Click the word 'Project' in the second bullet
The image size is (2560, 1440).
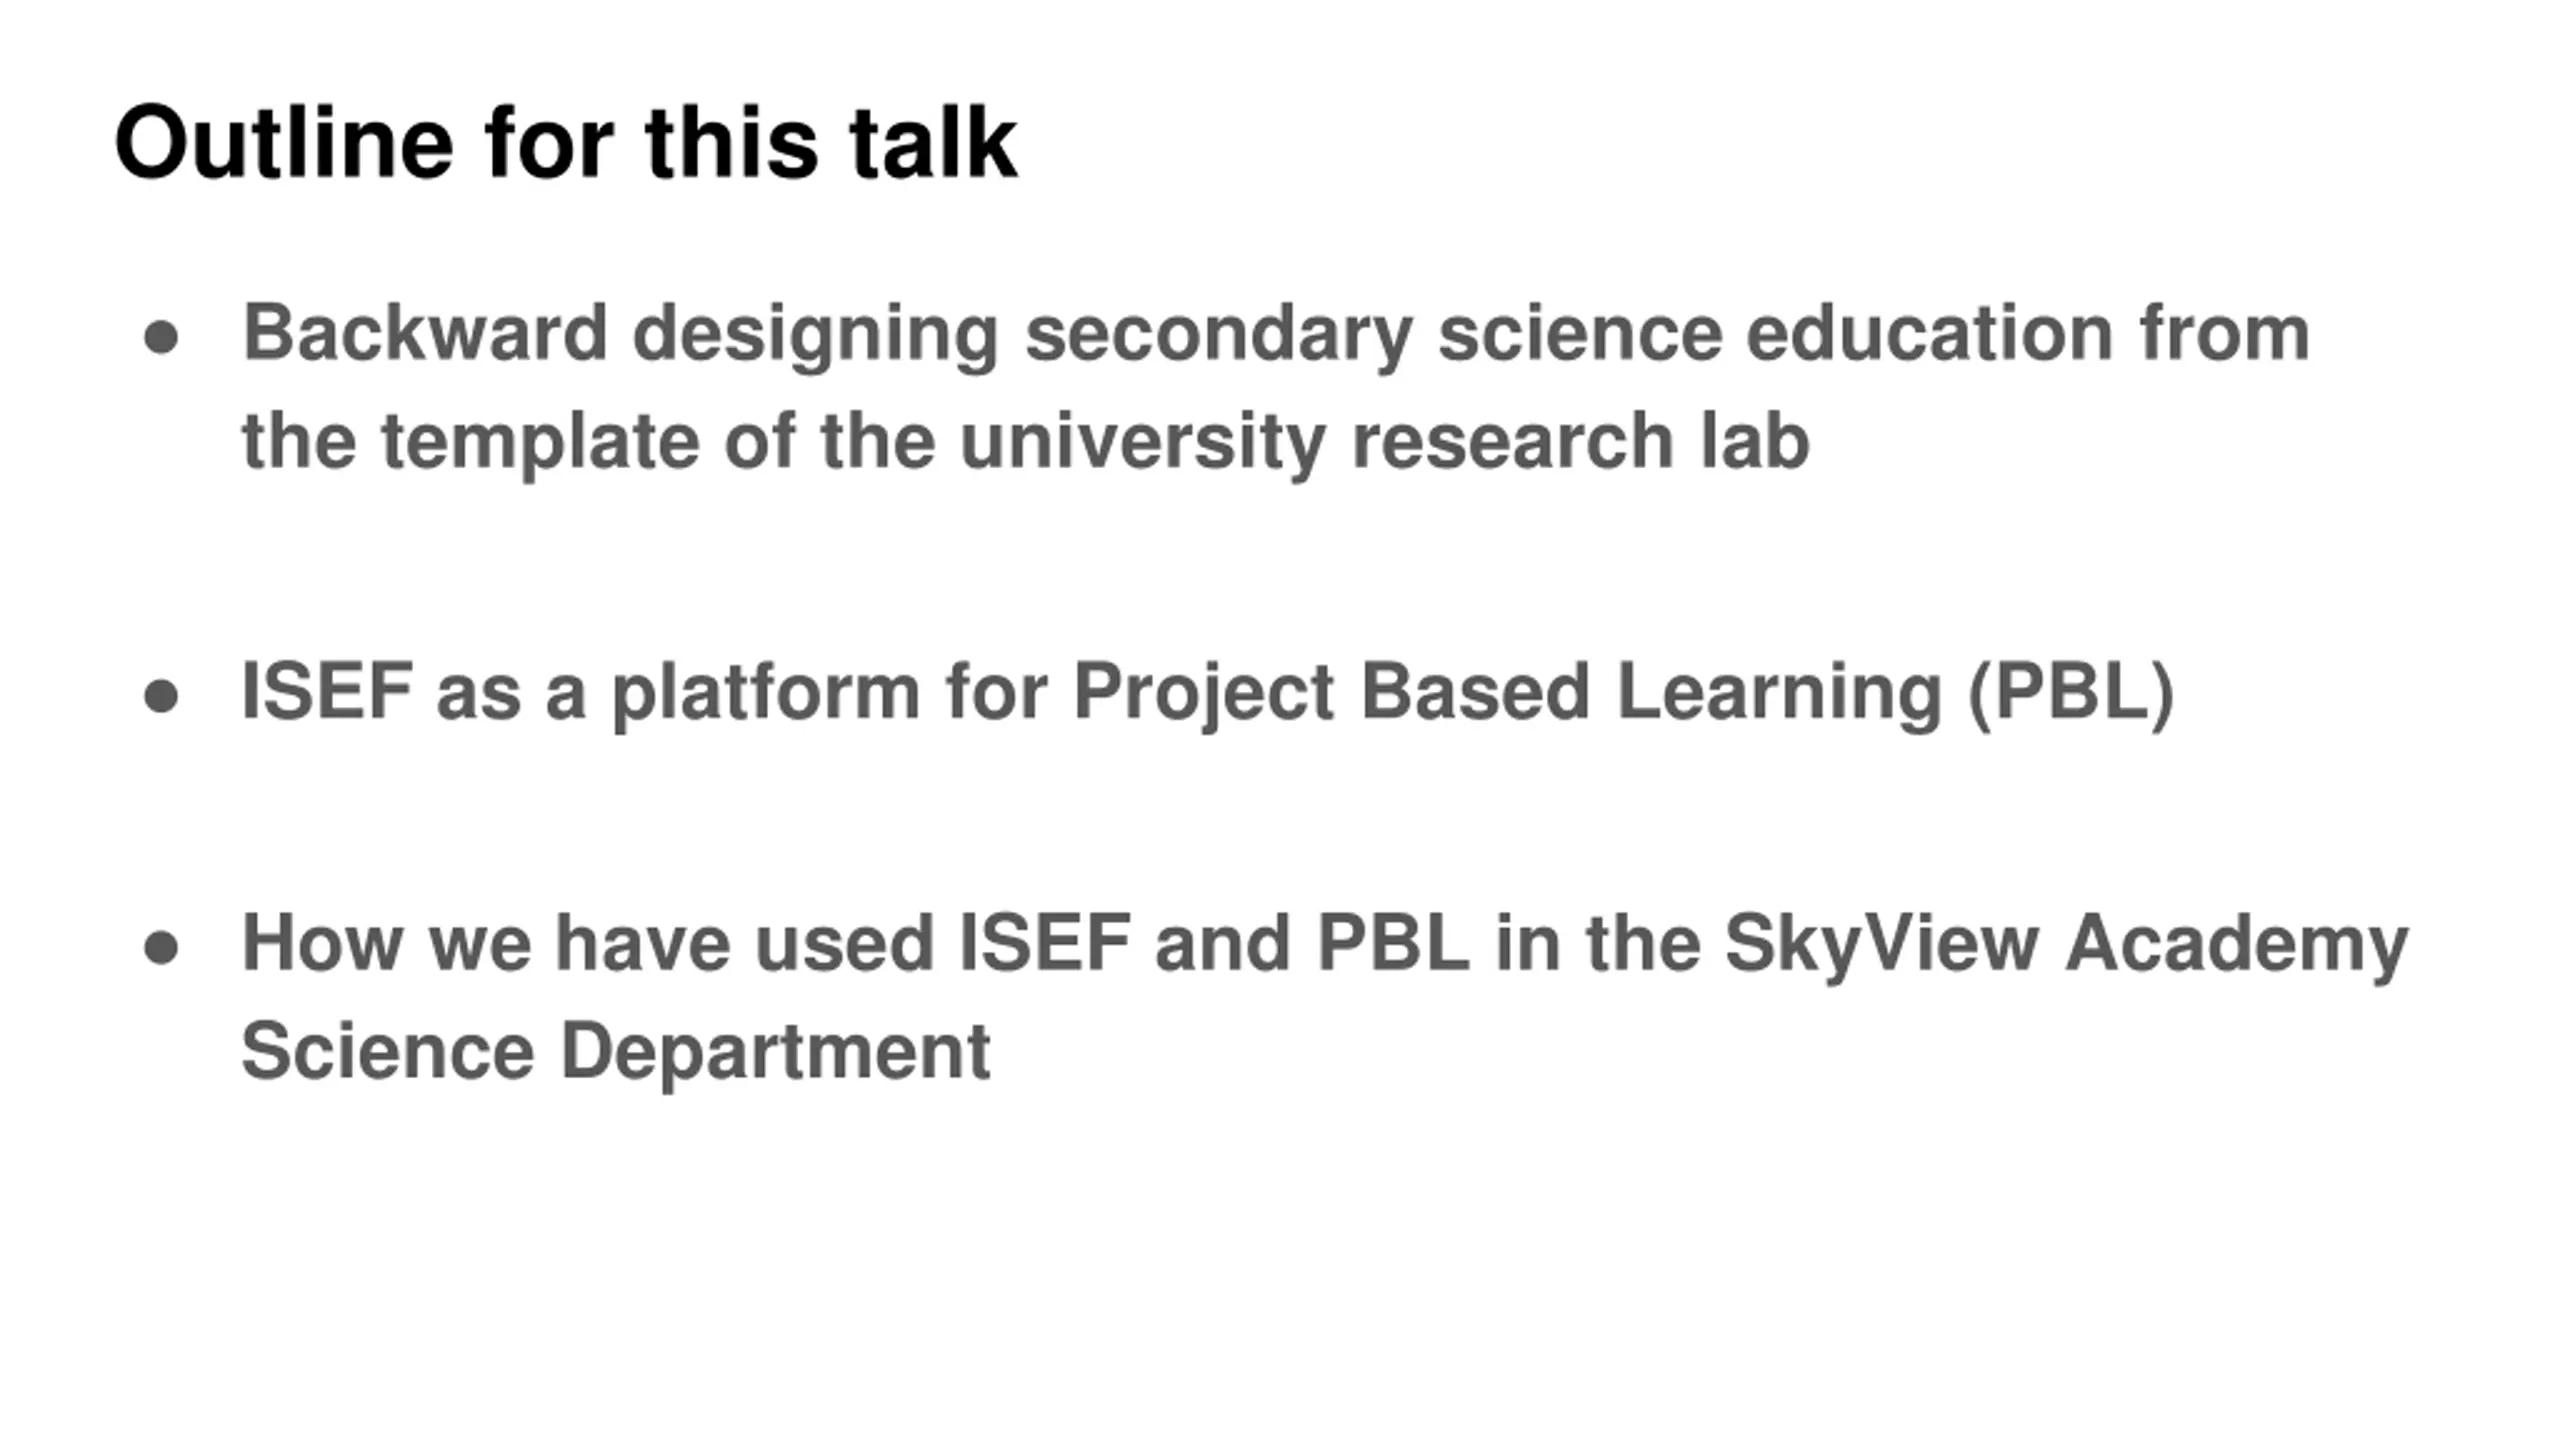[x=1203, y=693]
